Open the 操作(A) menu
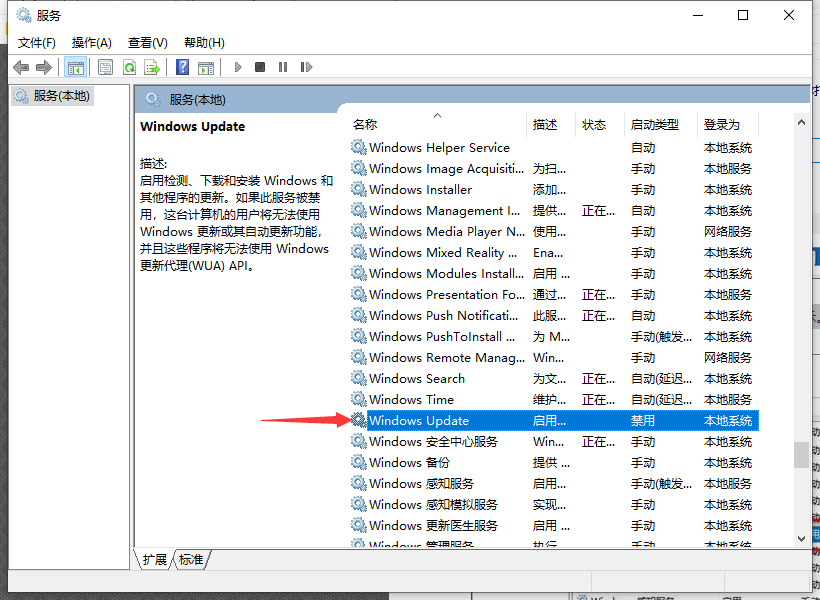The height and width of the screenshot is (600, 820). (92, 43)
